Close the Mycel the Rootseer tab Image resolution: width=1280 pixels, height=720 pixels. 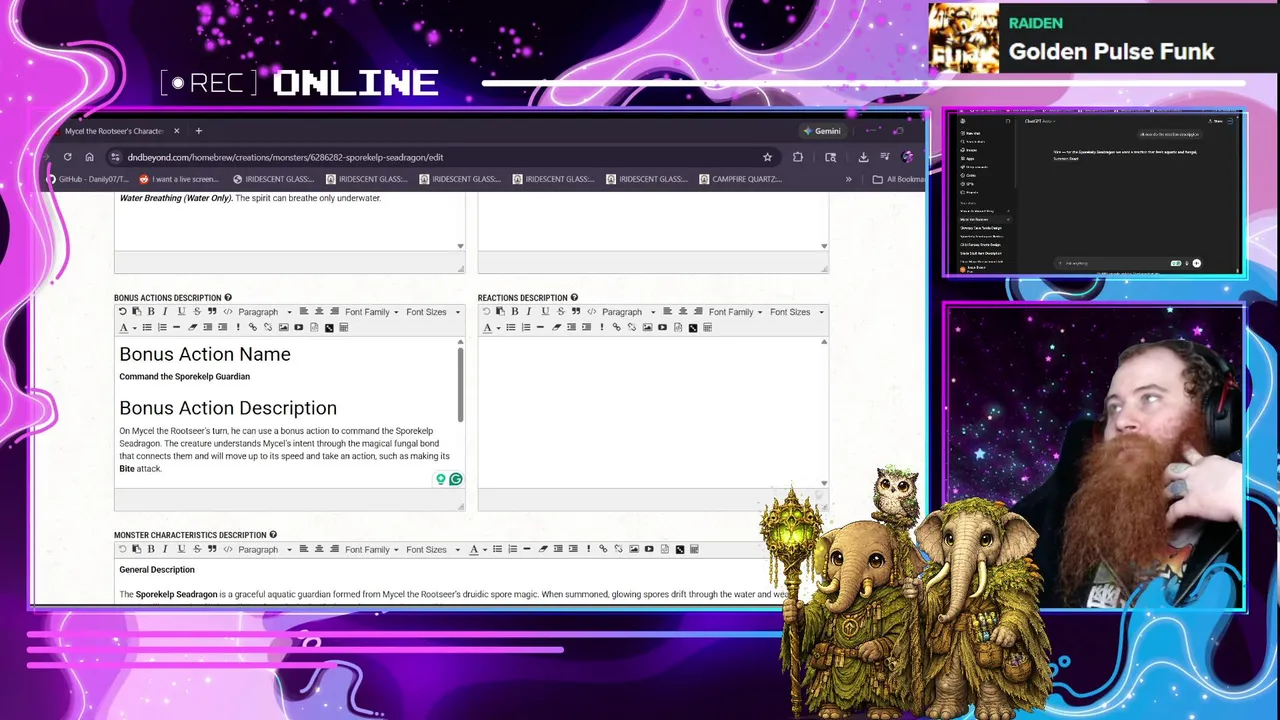176,131
